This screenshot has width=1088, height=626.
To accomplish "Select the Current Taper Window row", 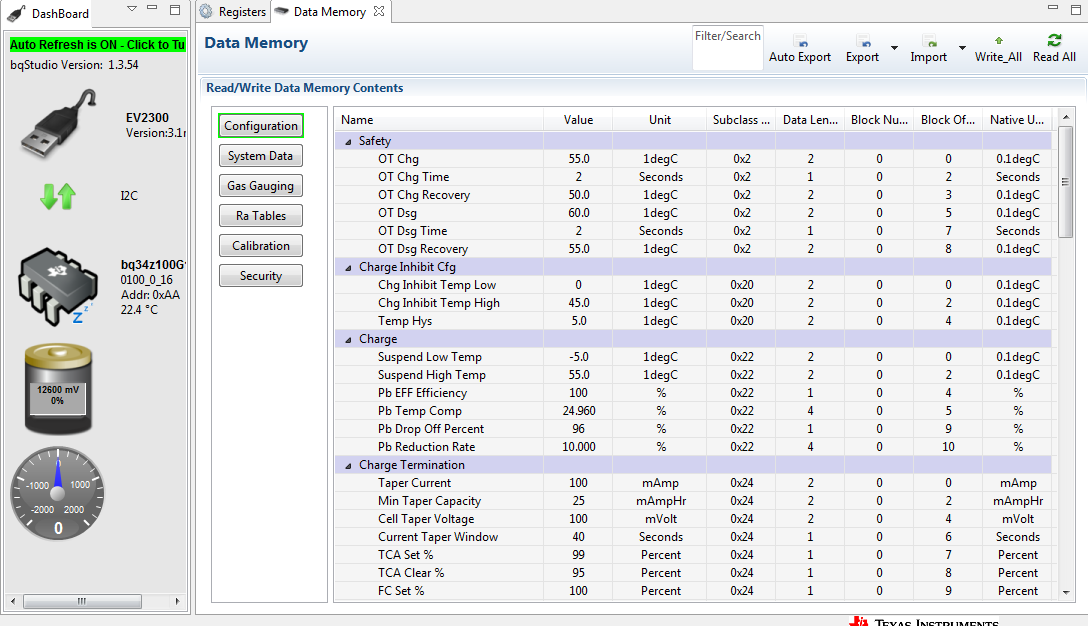I will (x=693, y=538).
